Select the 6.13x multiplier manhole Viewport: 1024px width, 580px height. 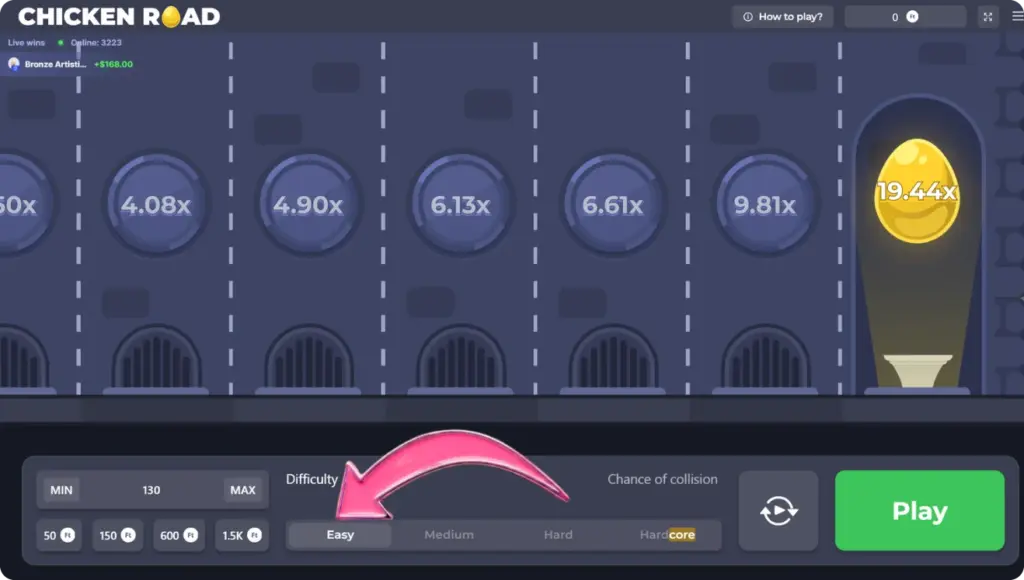click(x=460, y=204)
